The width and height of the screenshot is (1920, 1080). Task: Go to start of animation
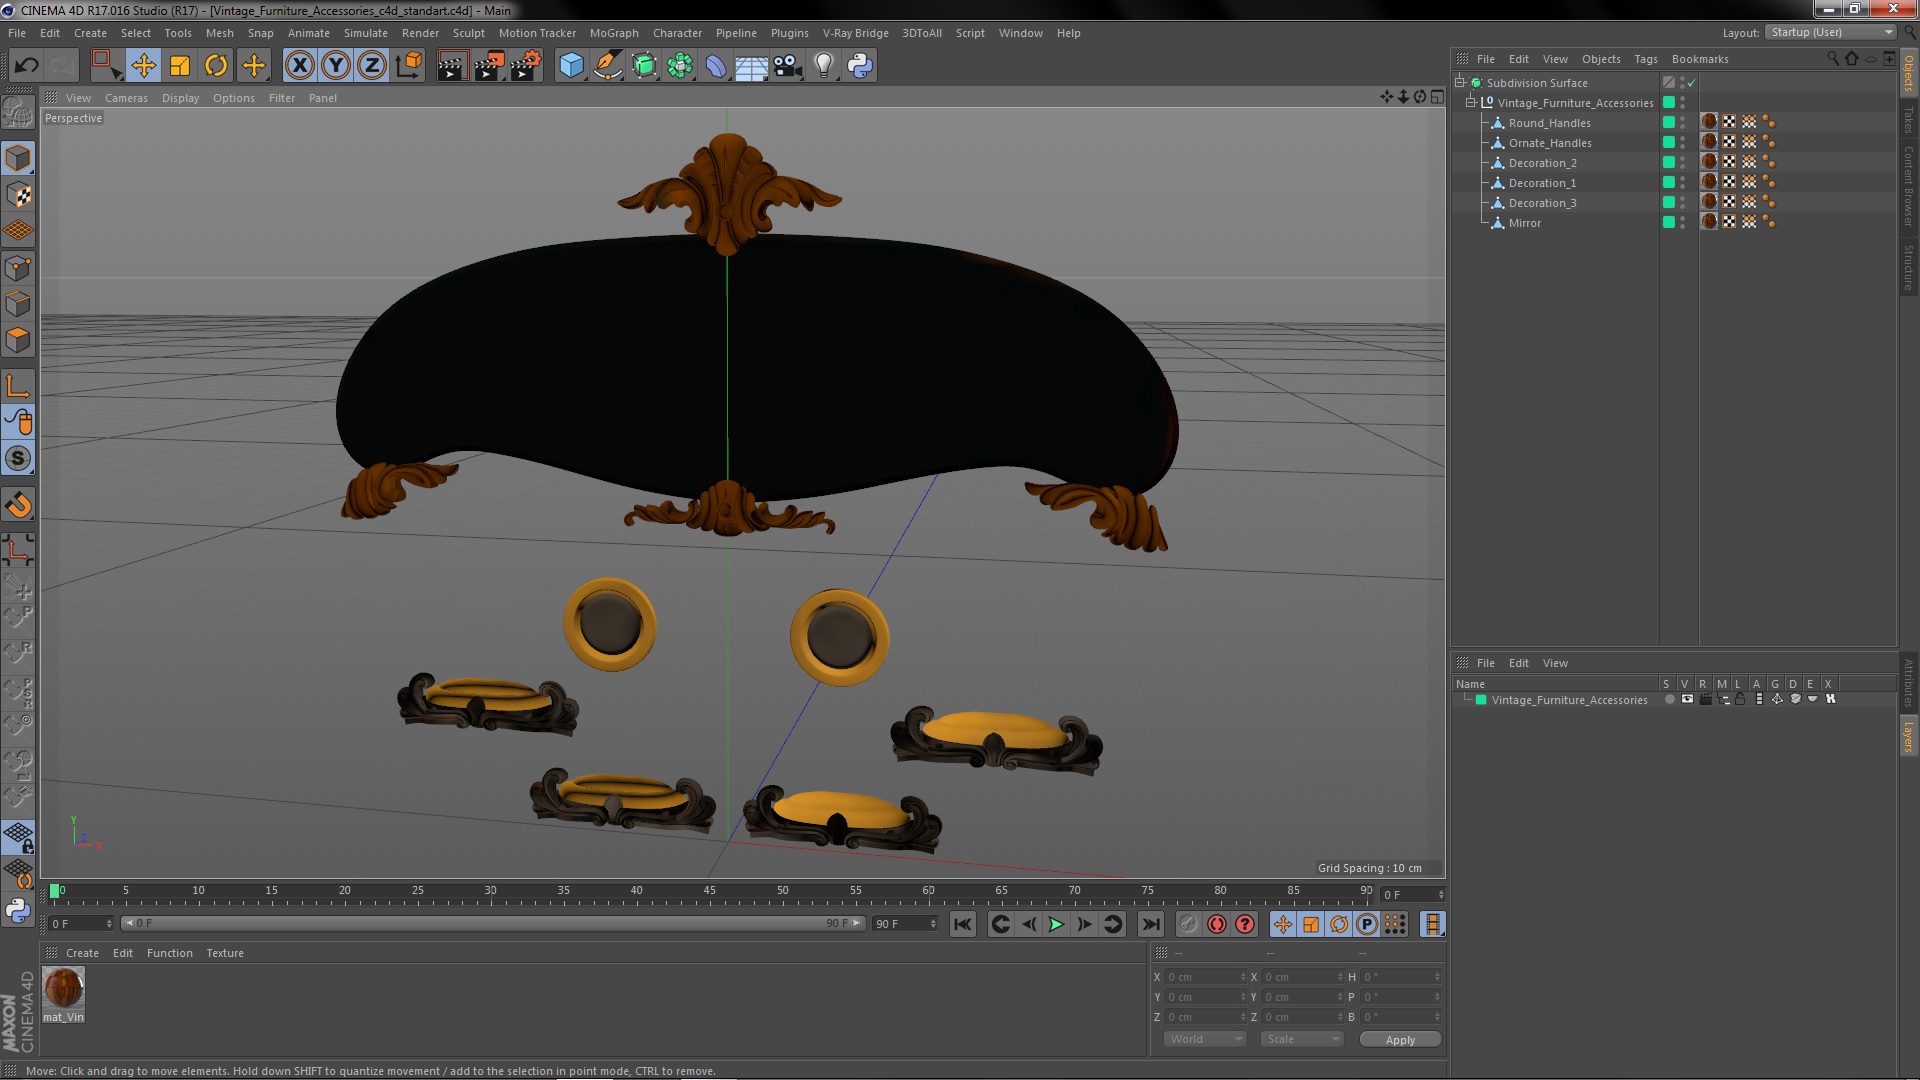point(963,925)
